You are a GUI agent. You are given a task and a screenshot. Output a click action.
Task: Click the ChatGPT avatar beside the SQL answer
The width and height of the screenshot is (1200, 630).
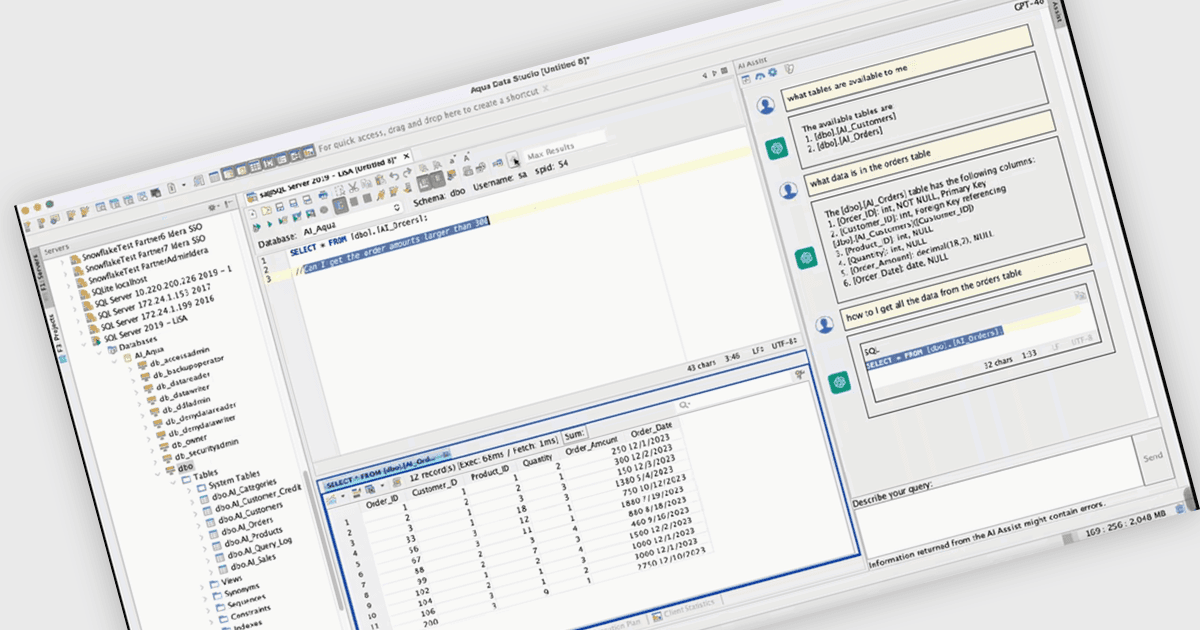click(x=838, y=381)
